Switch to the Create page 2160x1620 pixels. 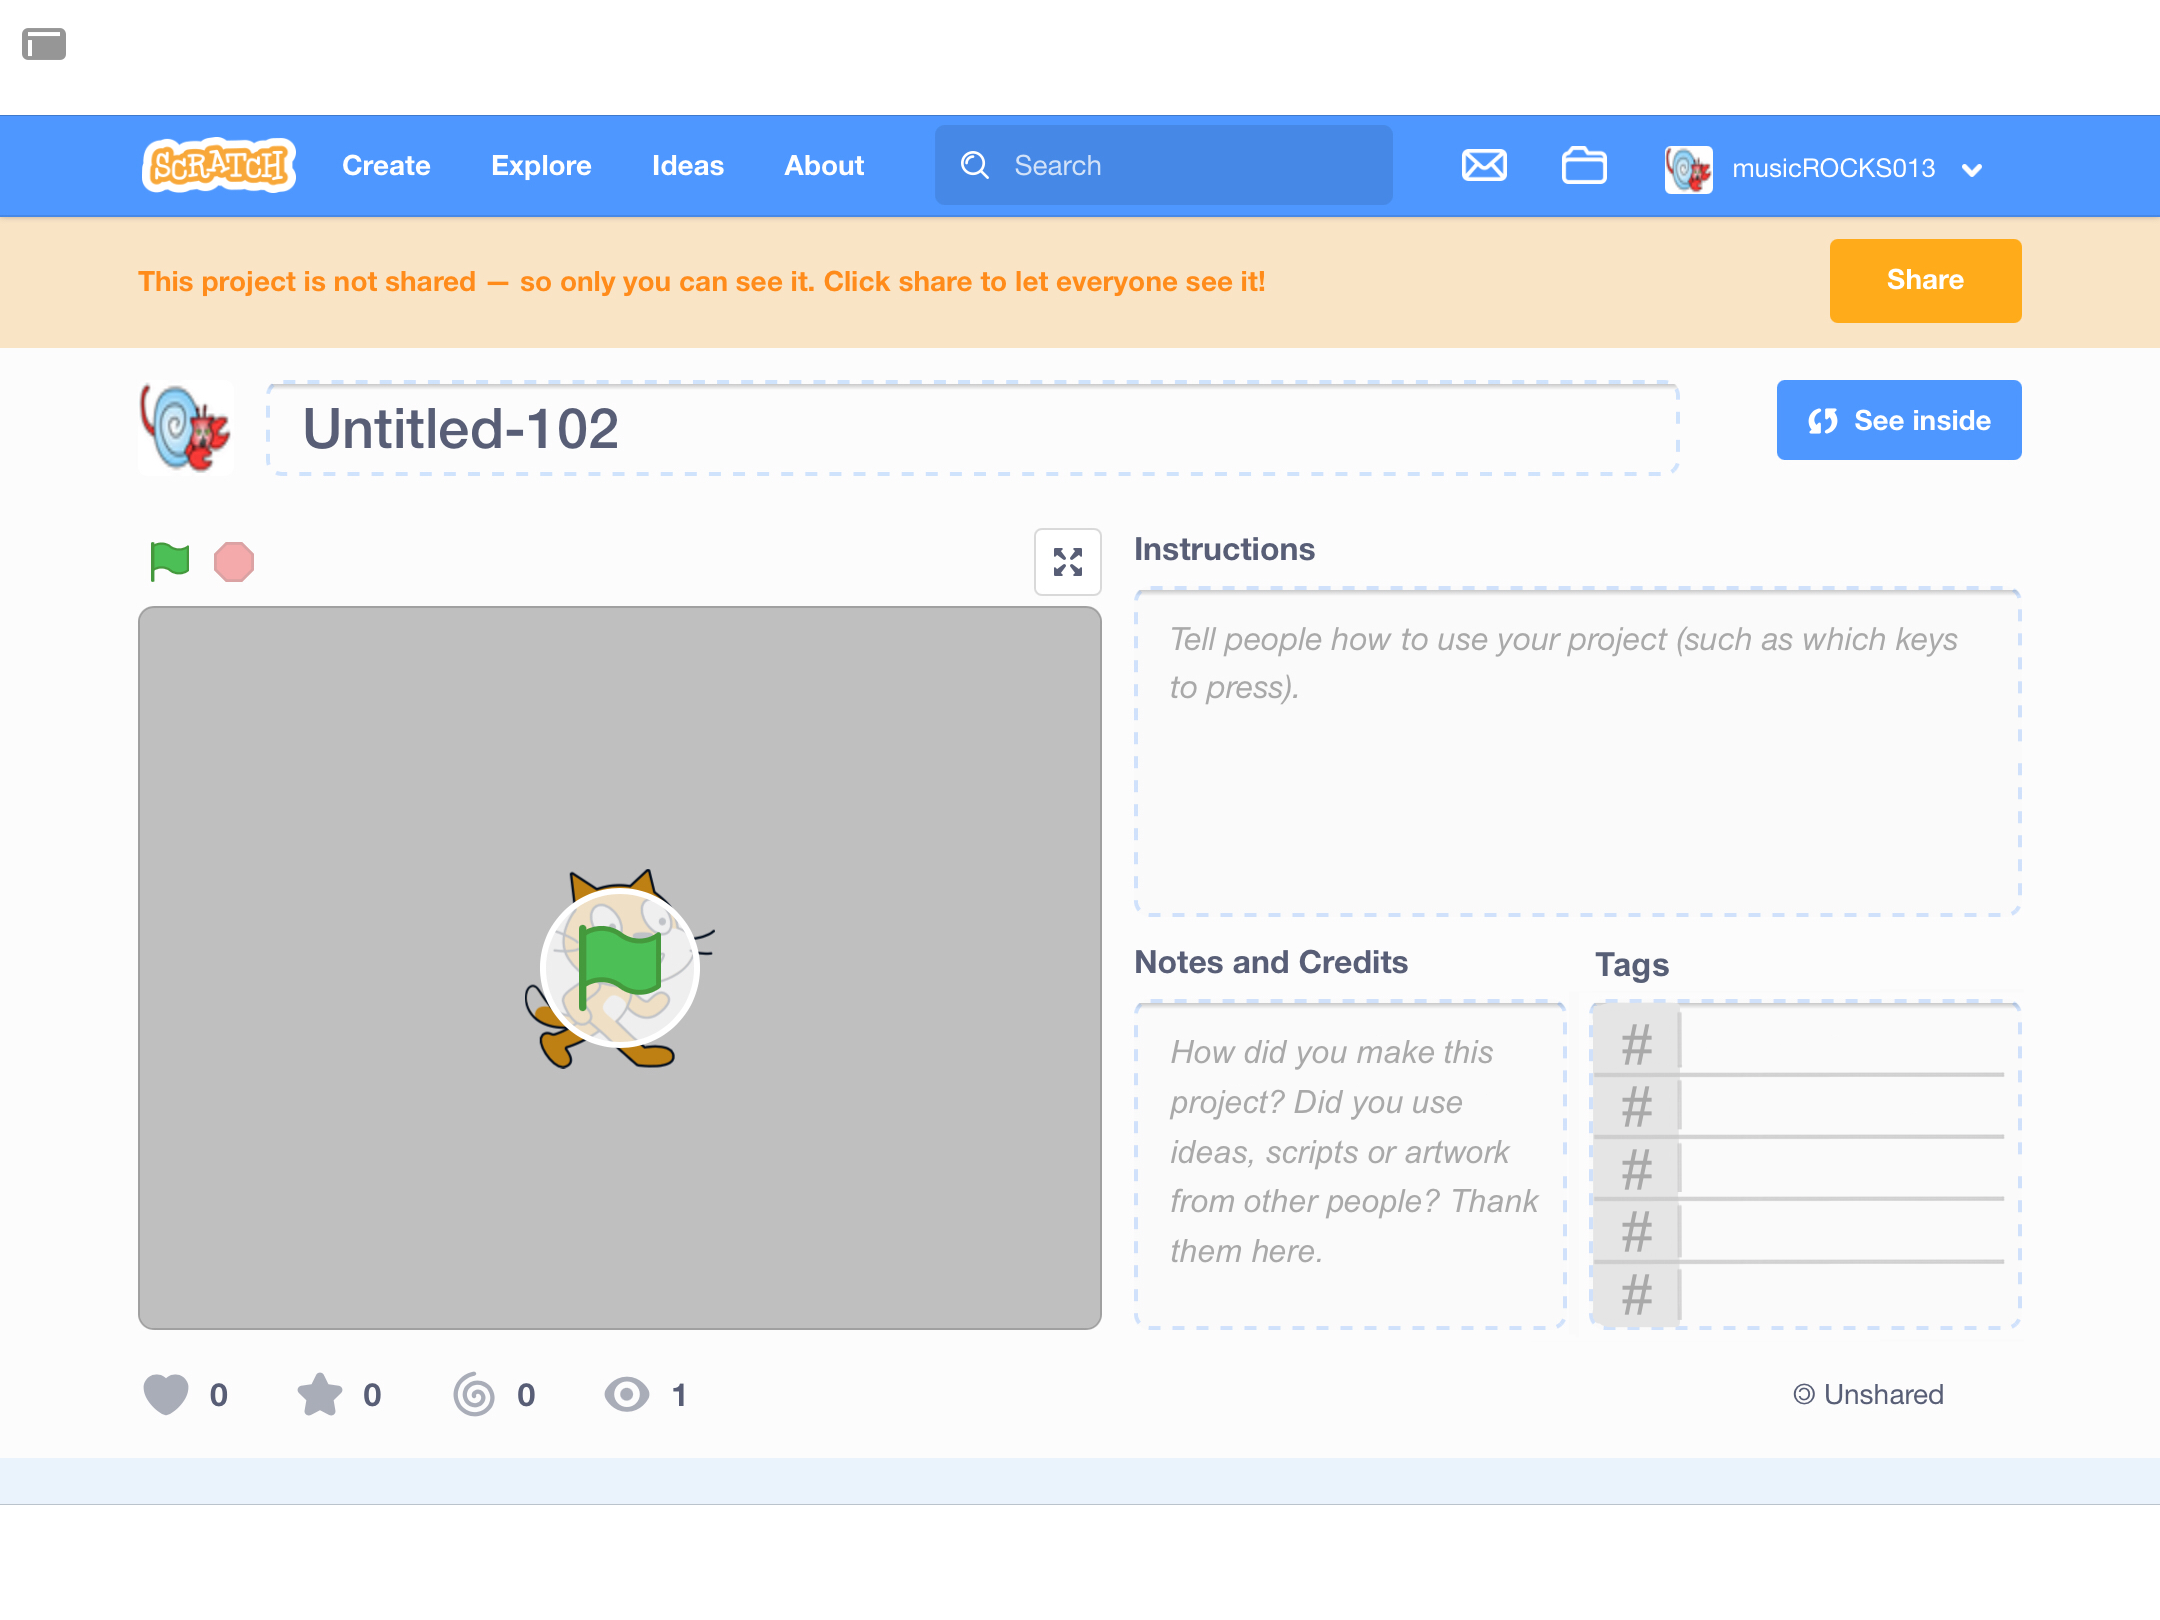click(386, 165)
